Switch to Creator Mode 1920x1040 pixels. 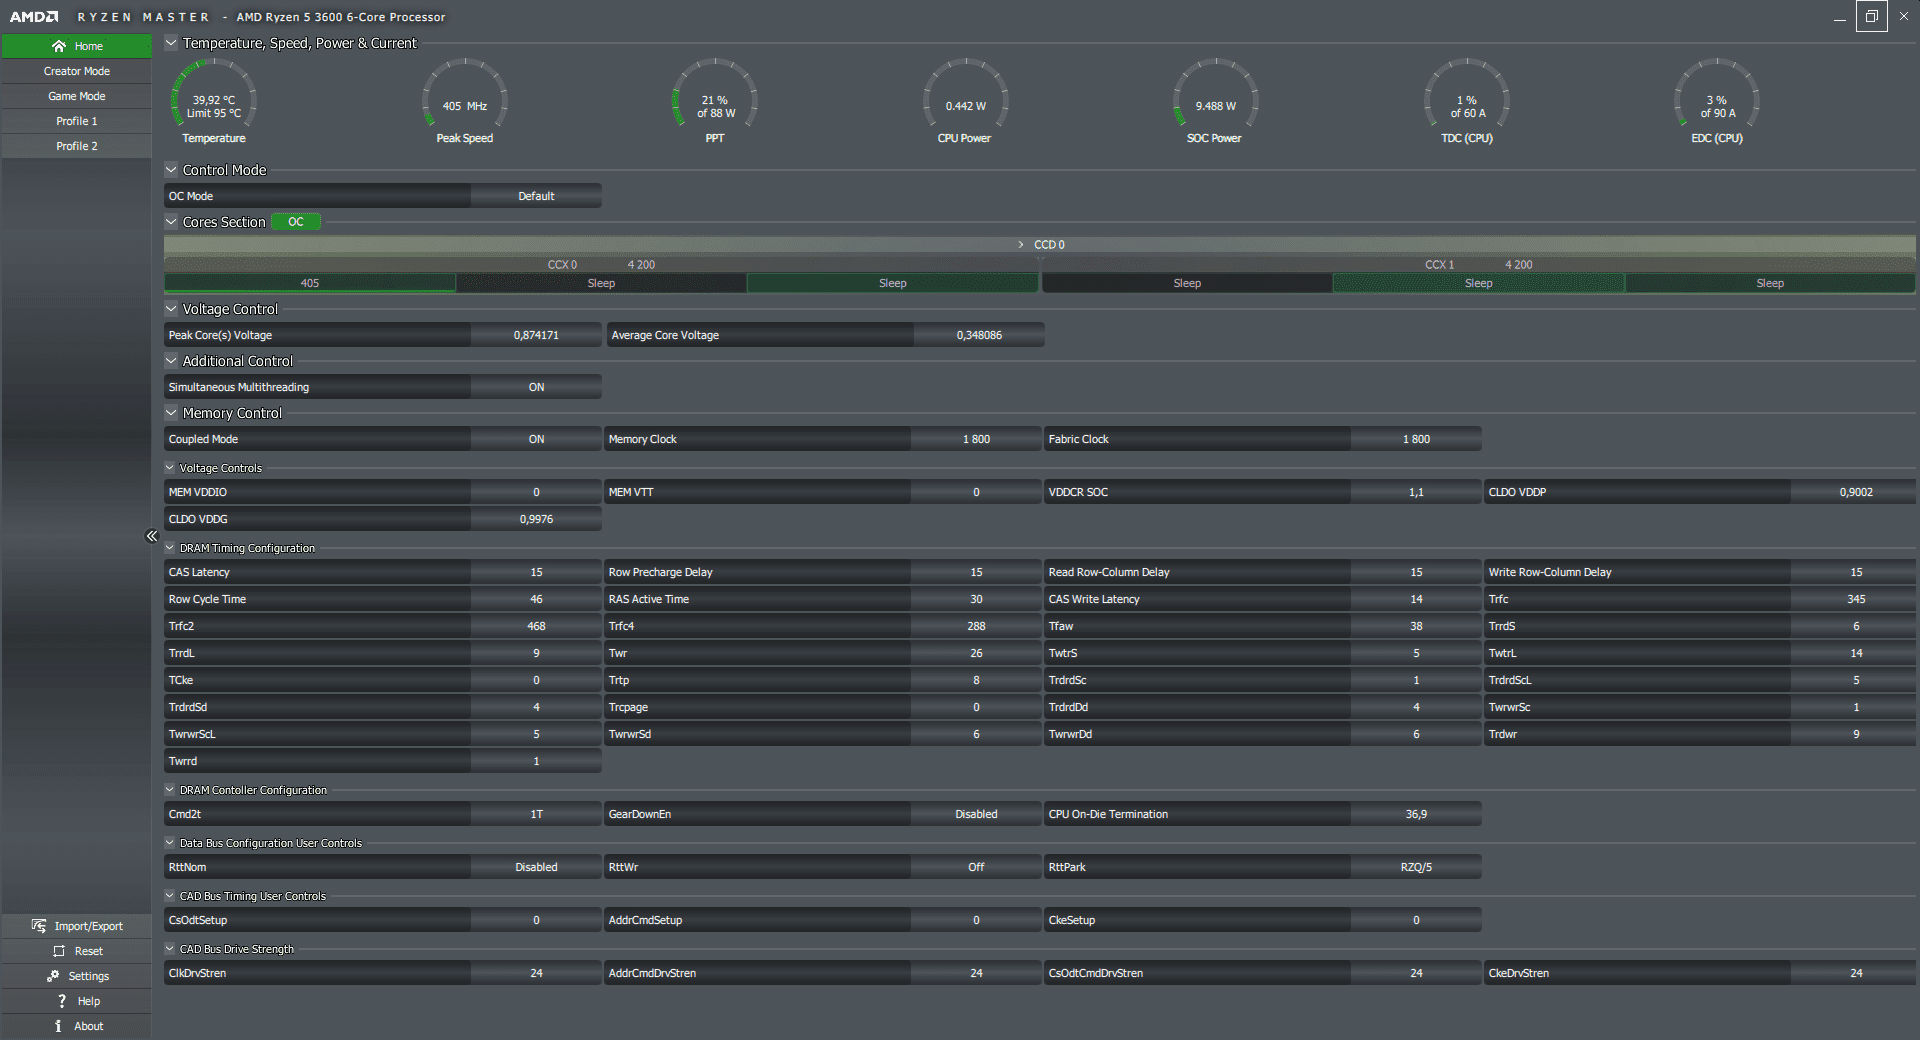click(77, 71)
